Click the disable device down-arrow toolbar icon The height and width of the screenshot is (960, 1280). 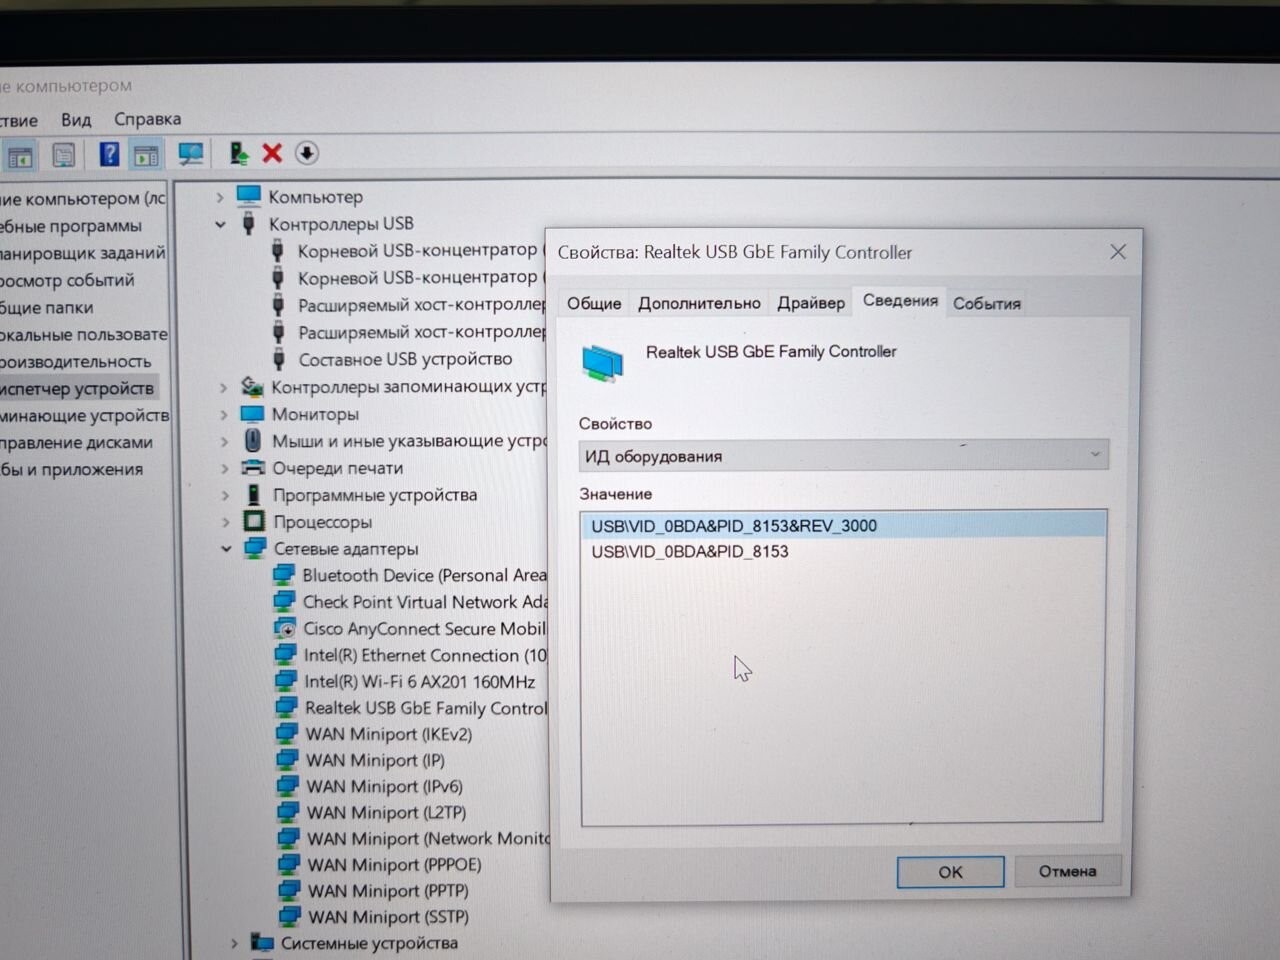(x=307, y=153)
